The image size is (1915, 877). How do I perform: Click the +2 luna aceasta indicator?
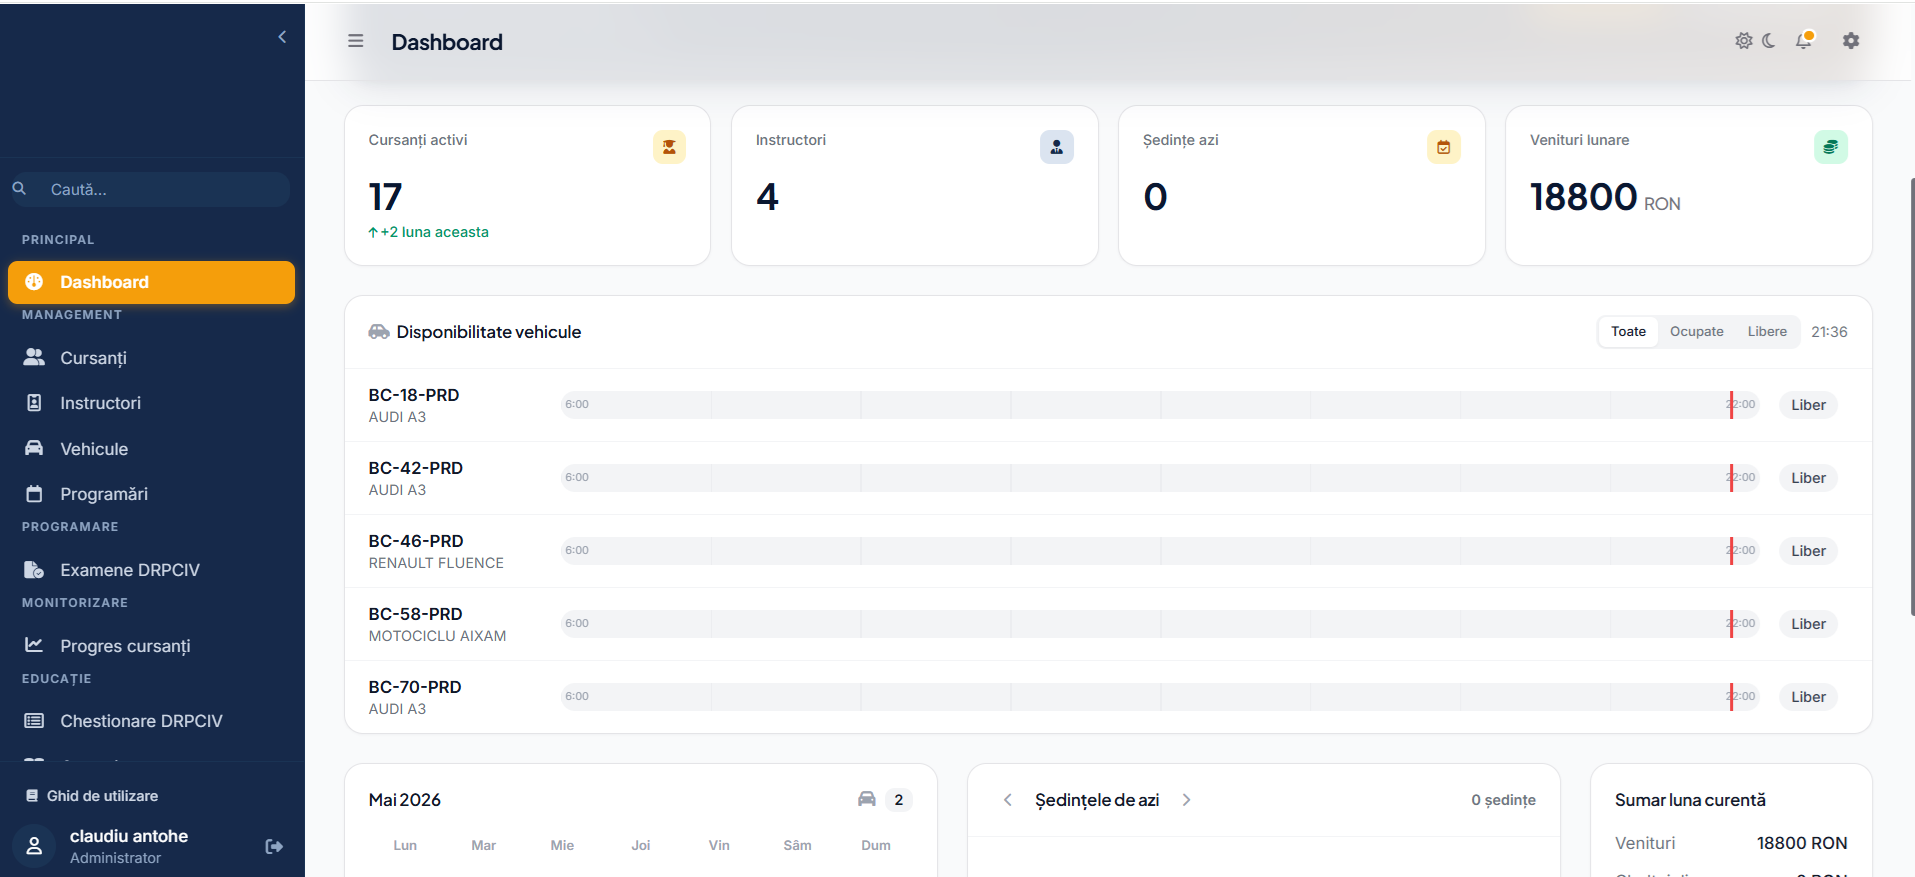pyautogui.click(x=428, y=232)
